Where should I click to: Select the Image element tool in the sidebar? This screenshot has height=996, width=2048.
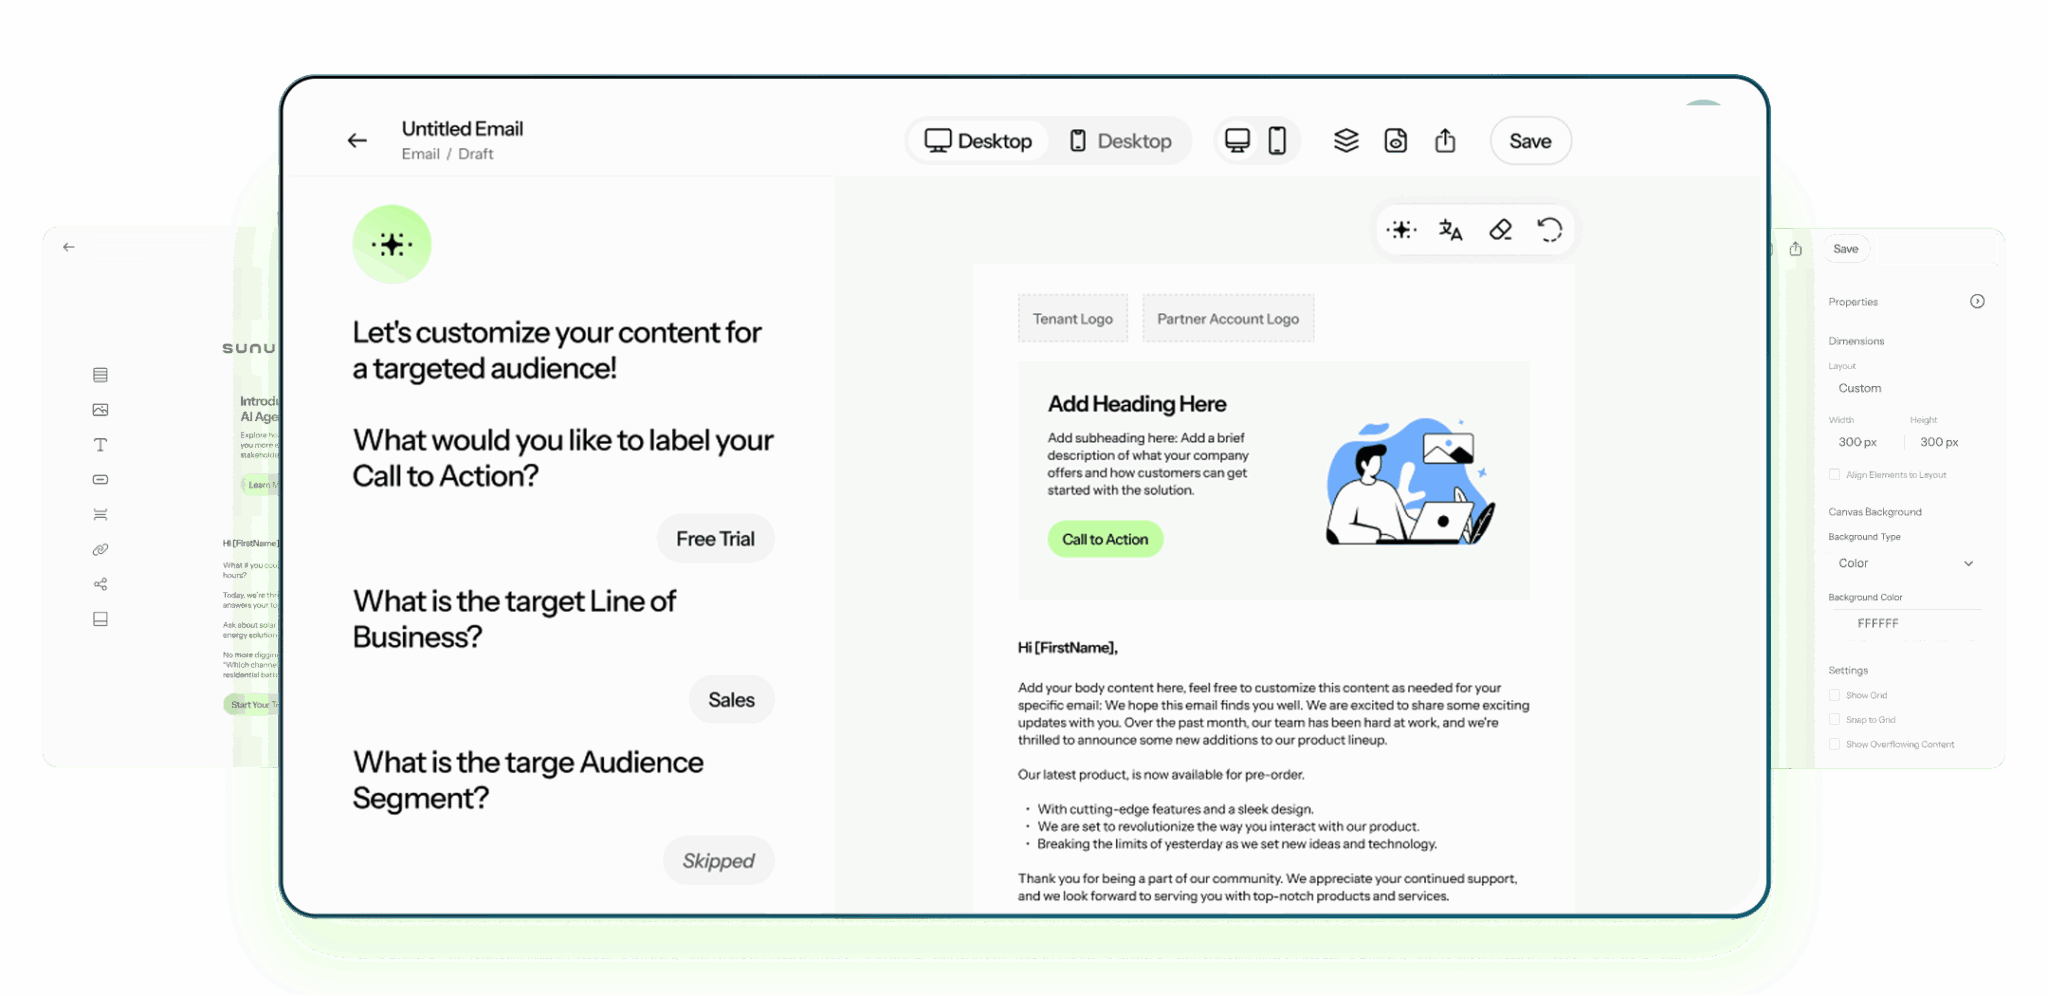click(100, 409)
